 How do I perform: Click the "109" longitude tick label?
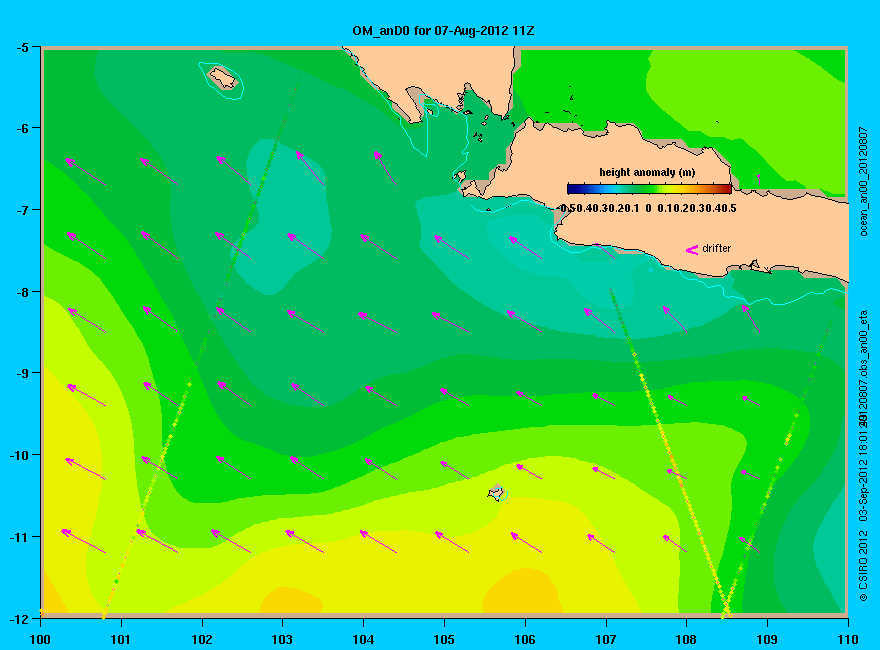coord(767,639)
